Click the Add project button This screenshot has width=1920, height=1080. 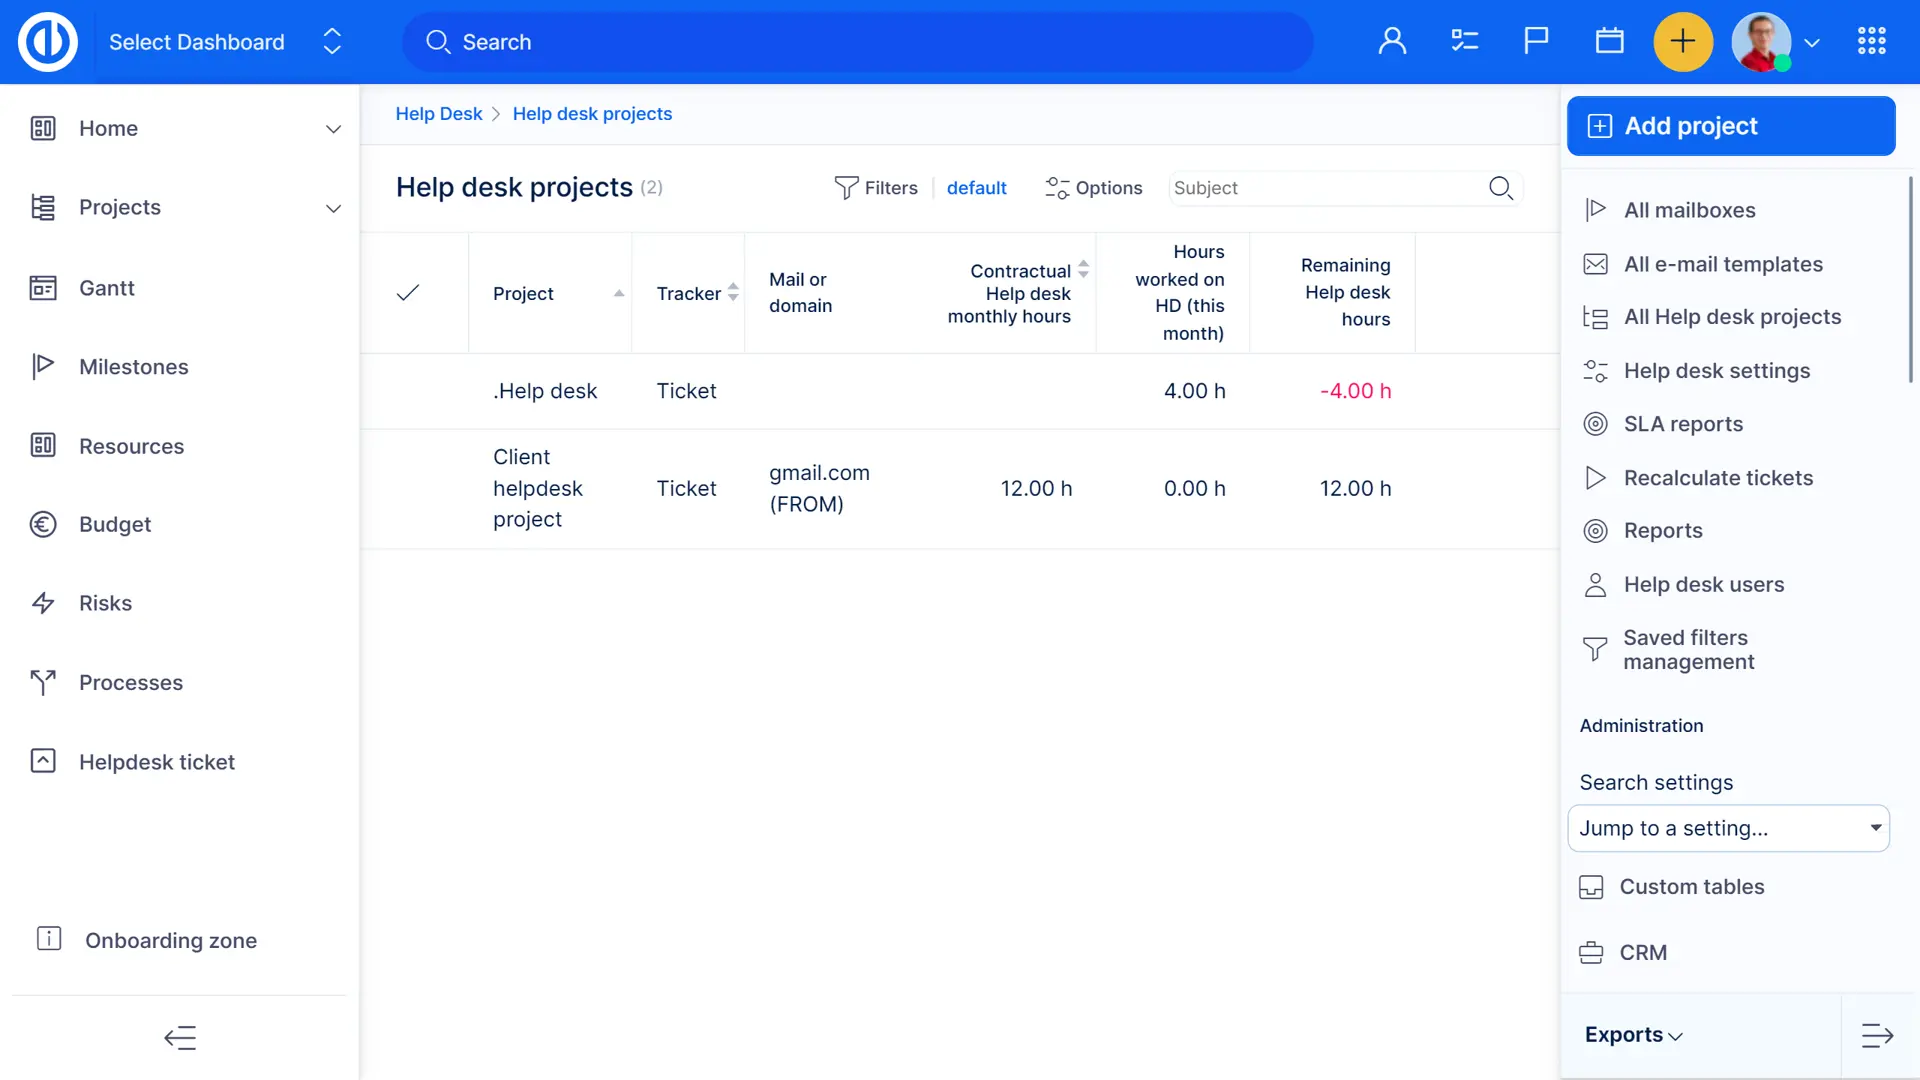pos(1730,126)
